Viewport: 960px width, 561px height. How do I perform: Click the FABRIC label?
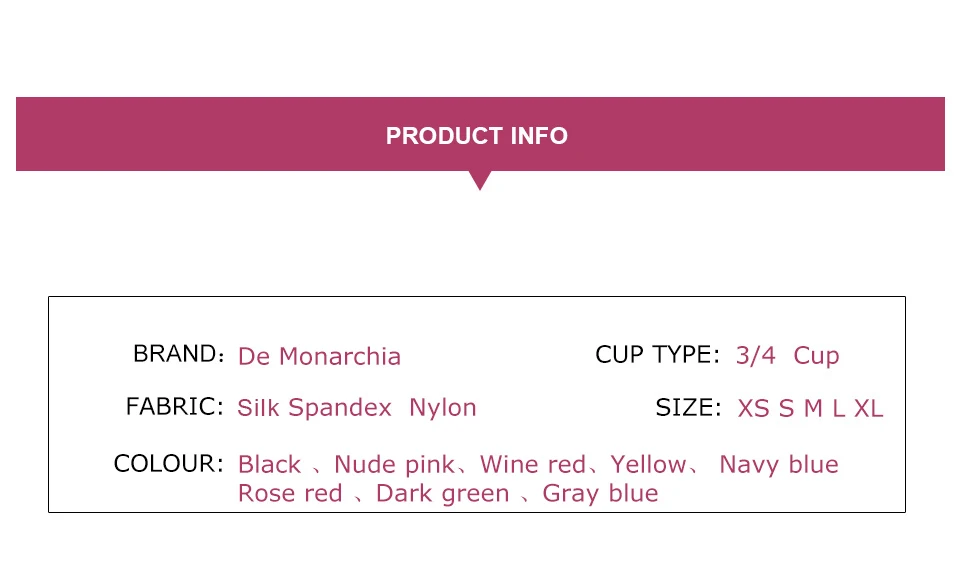coord(174,407)
